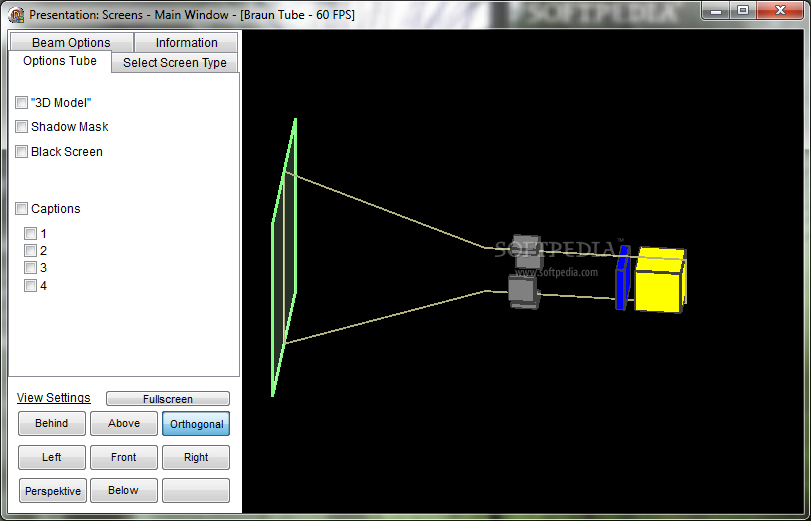The width and height of the screenshot is (811, 521).
Task: Click the blank button beside Below
Action: [x=196, y=490]
